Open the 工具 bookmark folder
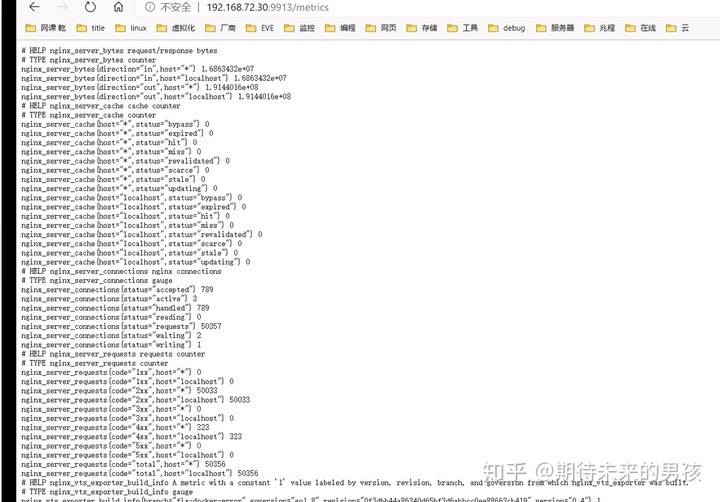 point(463,28)
